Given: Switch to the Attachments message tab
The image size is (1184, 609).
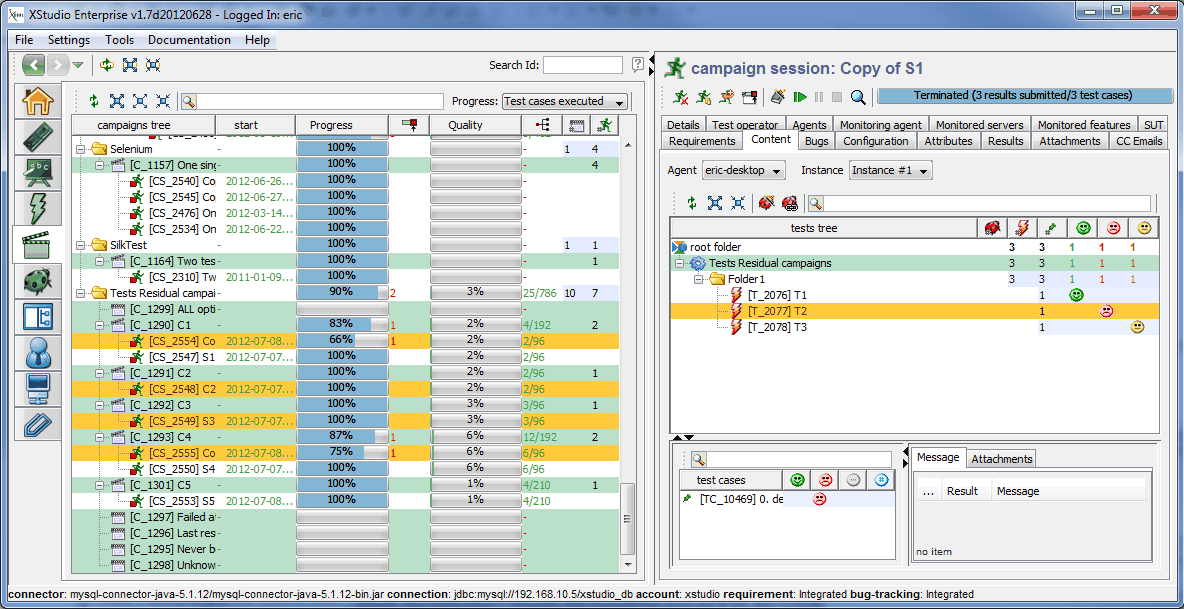Looking at the screenshot, I should (1001, 459).
